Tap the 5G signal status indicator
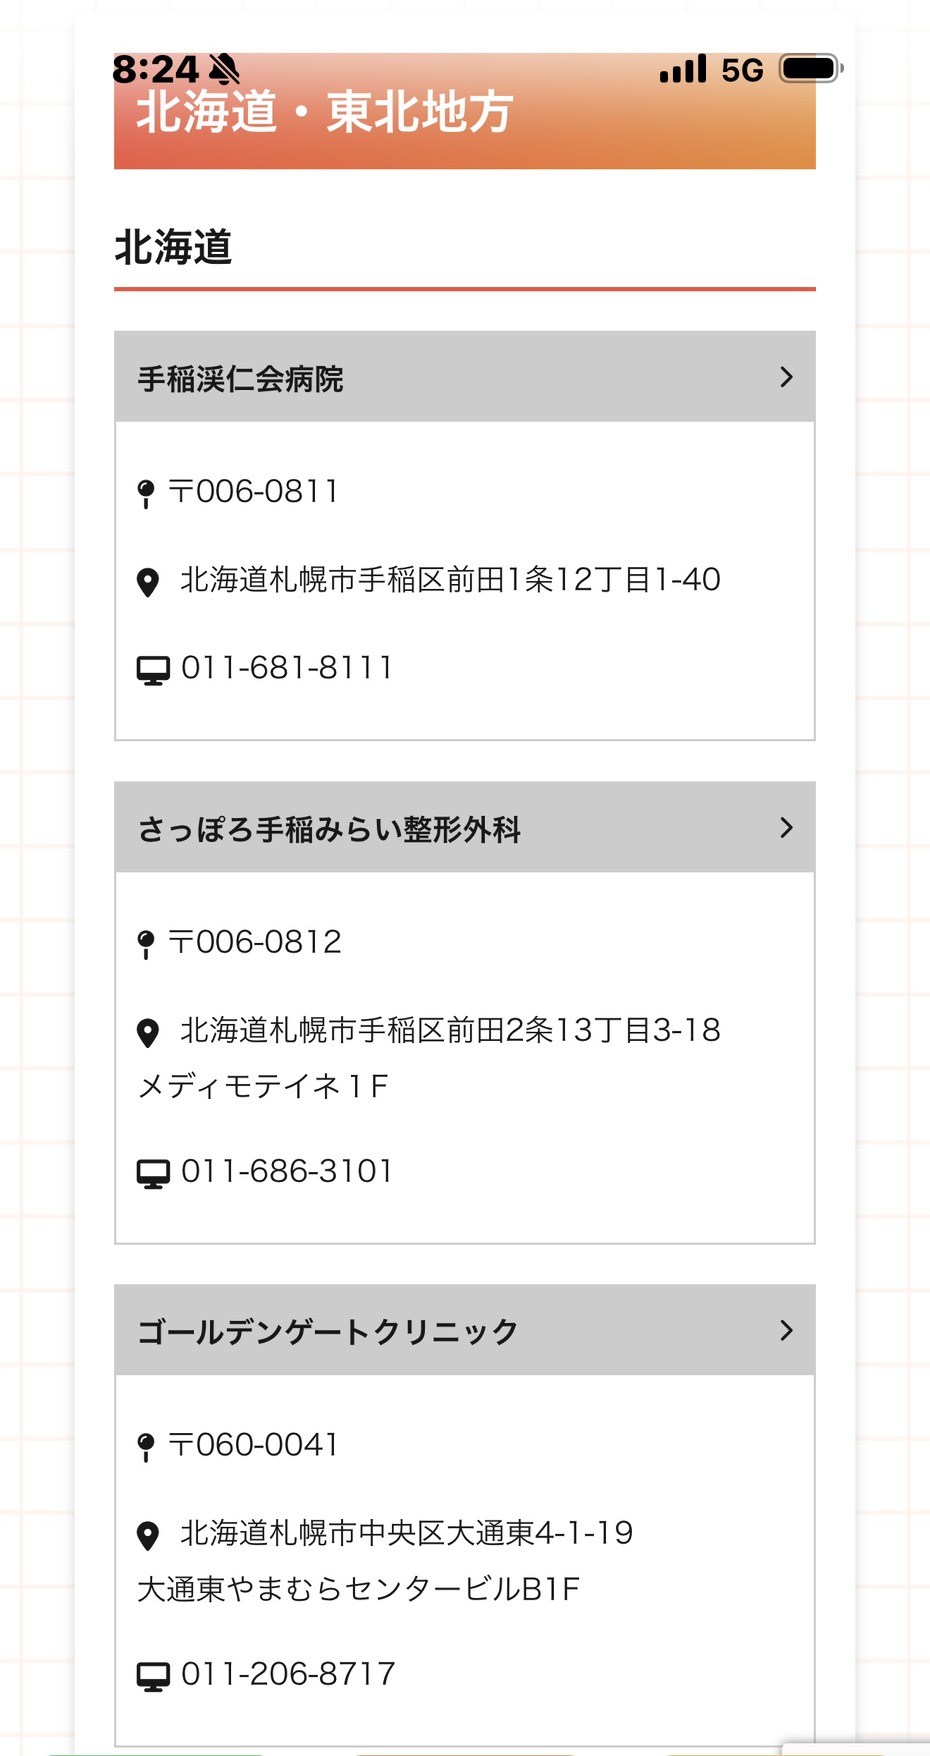Screen dimensions: 930x1756 (742, 70)
